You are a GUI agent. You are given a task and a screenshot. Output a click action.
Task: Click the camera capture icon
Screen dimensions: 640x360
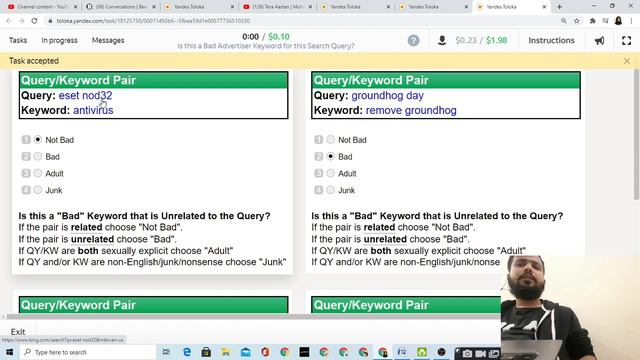pyautogui.click(x=467, y=353)
